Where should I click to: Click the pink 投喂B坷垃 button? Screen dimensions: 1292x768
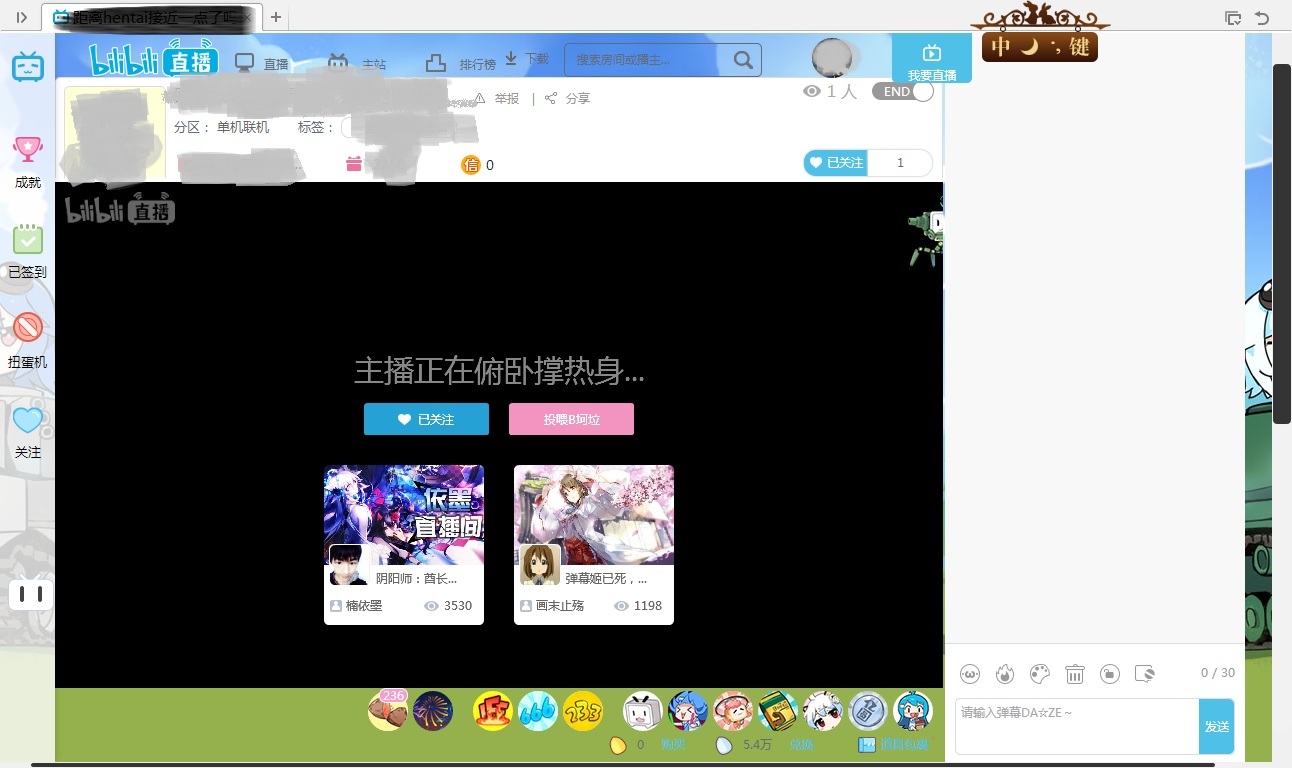[571, 420]
